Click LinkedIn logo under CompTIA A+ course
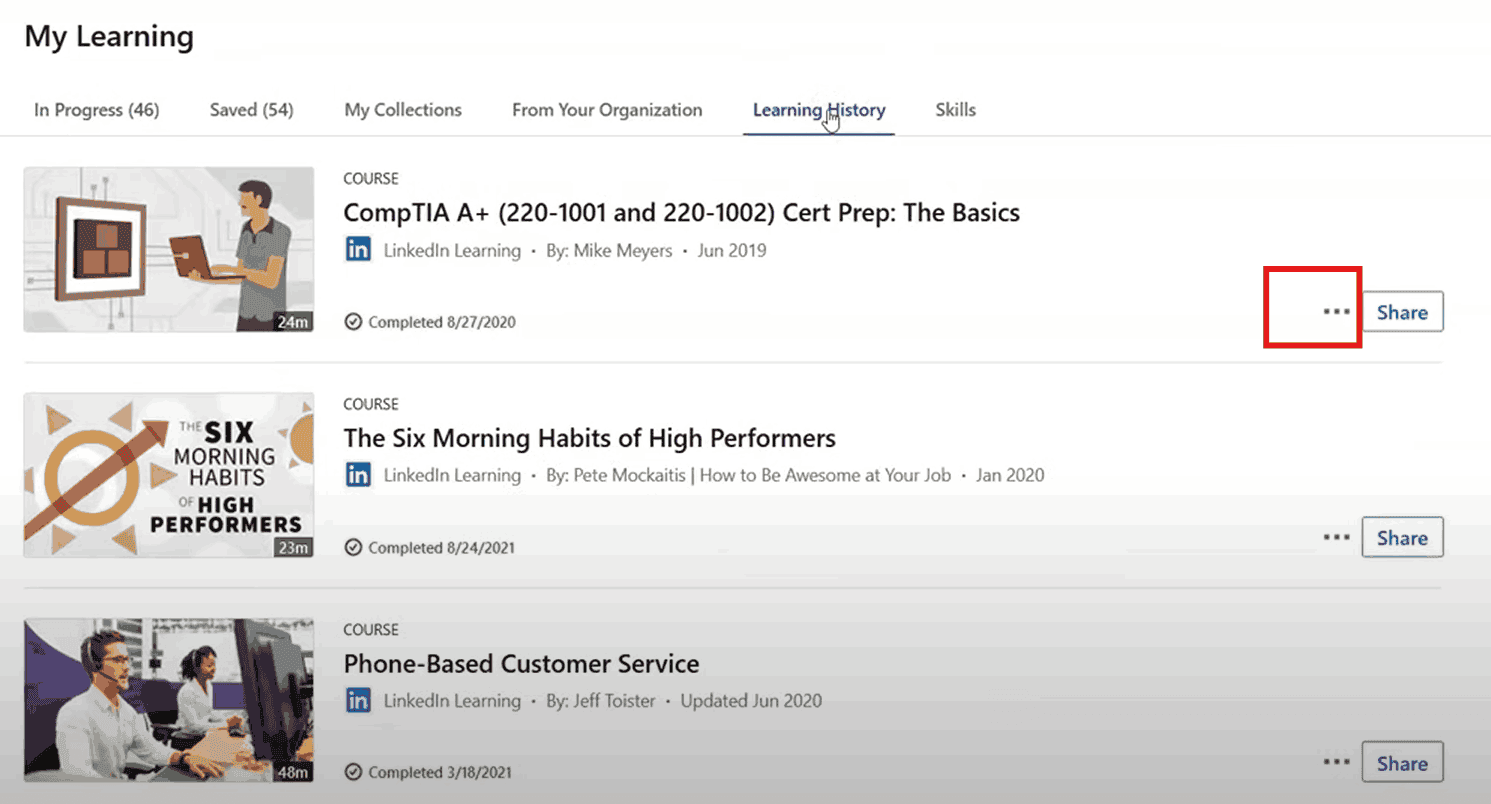 [358, 250]
